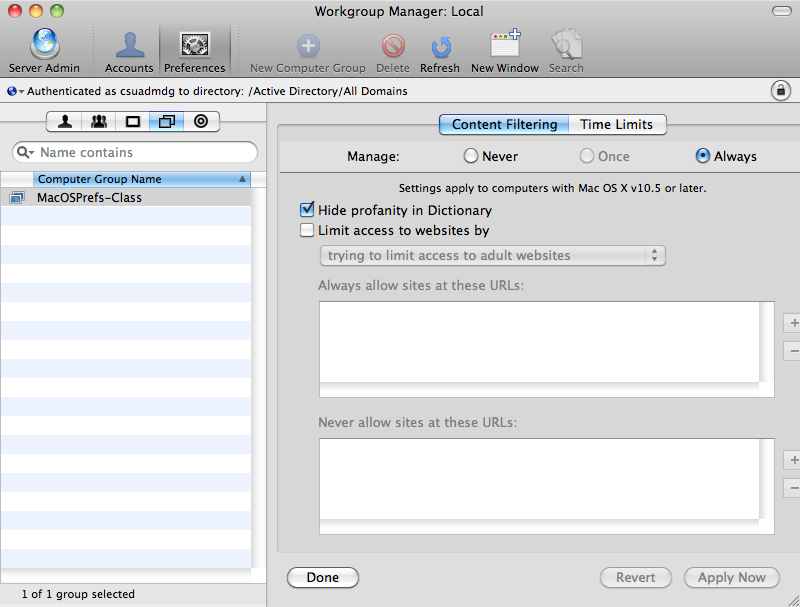Click the Always allow sites URL list
Screen dimensions: 800x607
pos(546,349)
